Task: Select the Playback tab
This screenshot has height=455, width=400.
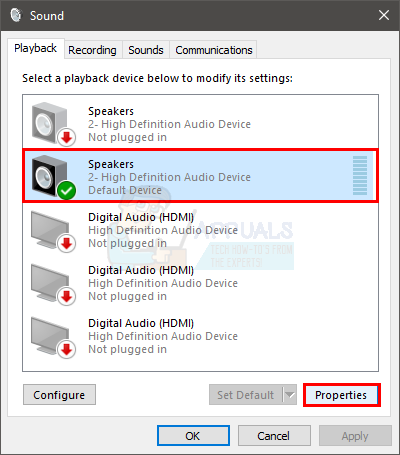Action: pyautogui.click(x=35, y=49)
